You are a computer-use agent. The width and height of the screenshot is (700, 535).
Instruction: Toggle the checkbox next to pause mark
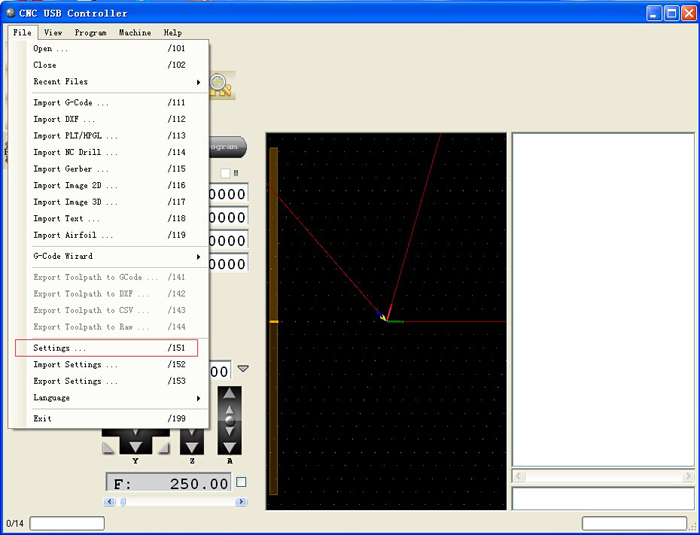click(225, 173)
